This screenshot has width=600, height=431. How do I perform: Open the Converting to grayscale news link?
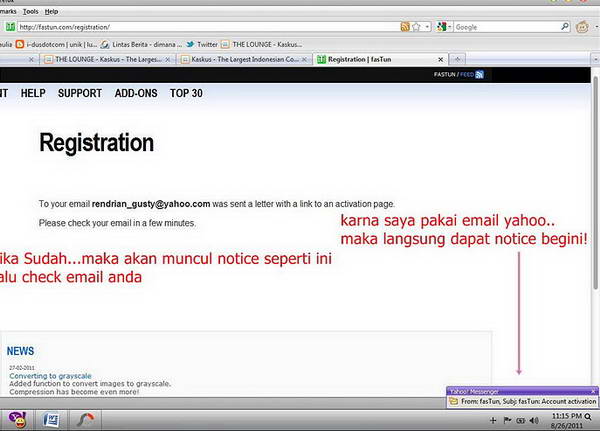pos(51,376)
